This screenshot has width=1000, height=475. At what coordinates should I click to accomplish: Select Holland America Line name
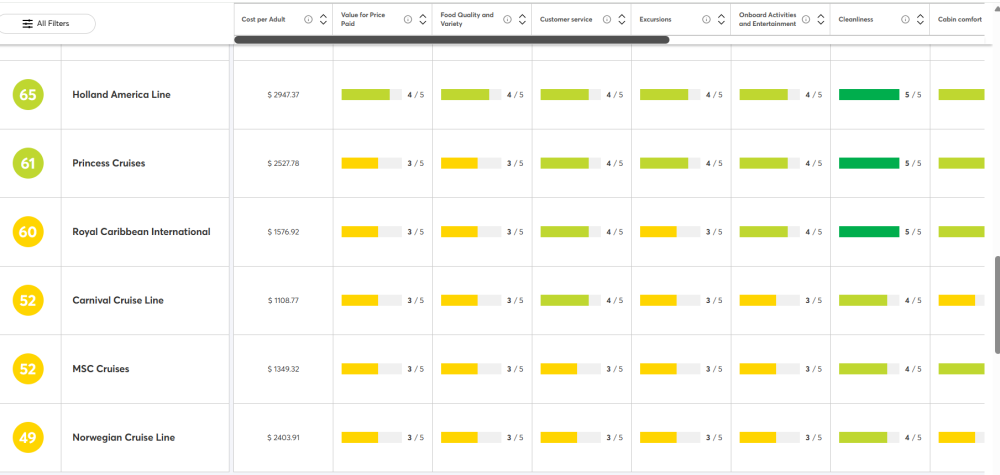click(x=121, y=94)
